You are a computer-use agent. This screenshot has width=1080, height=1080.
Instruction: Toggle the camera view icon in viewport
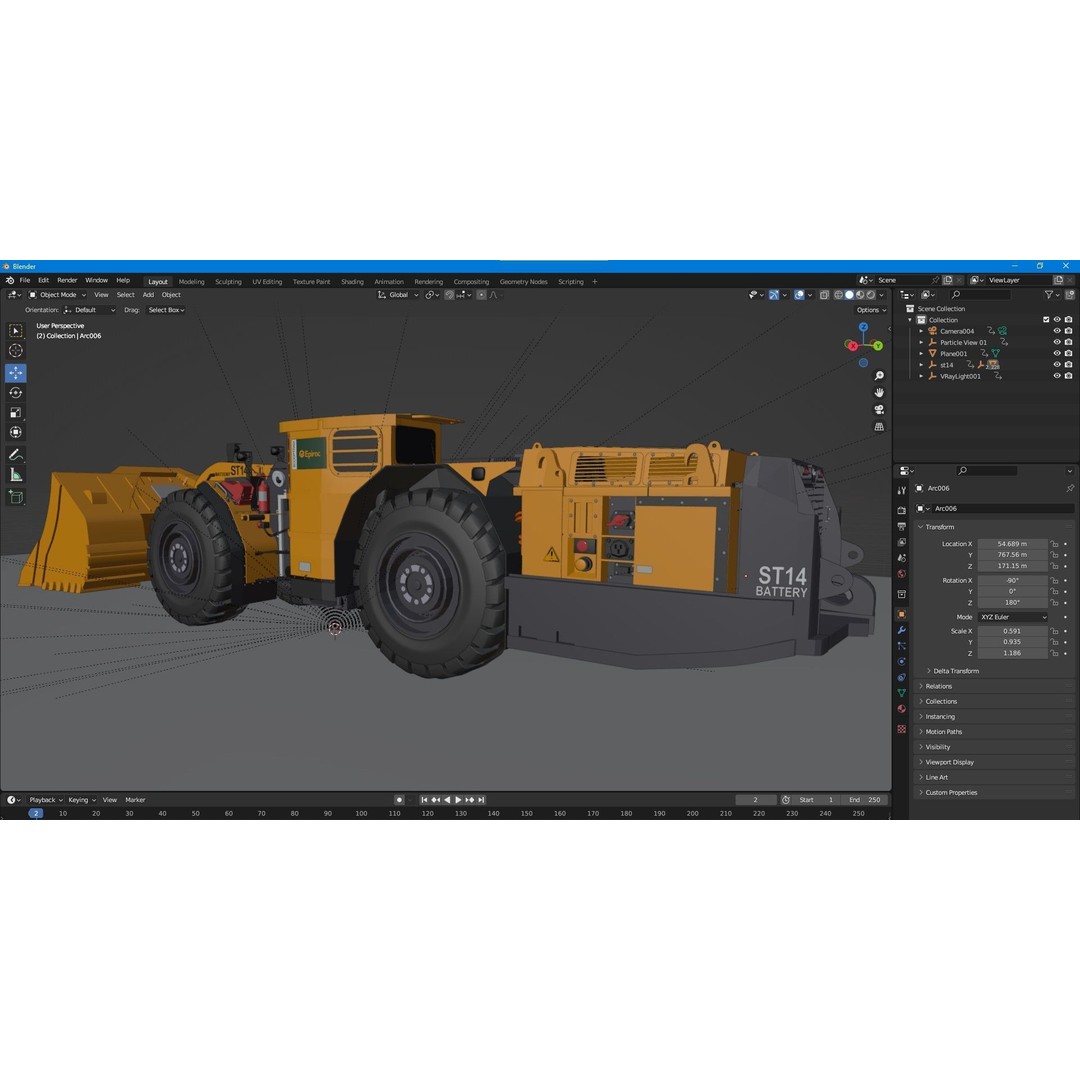[879, 410]
